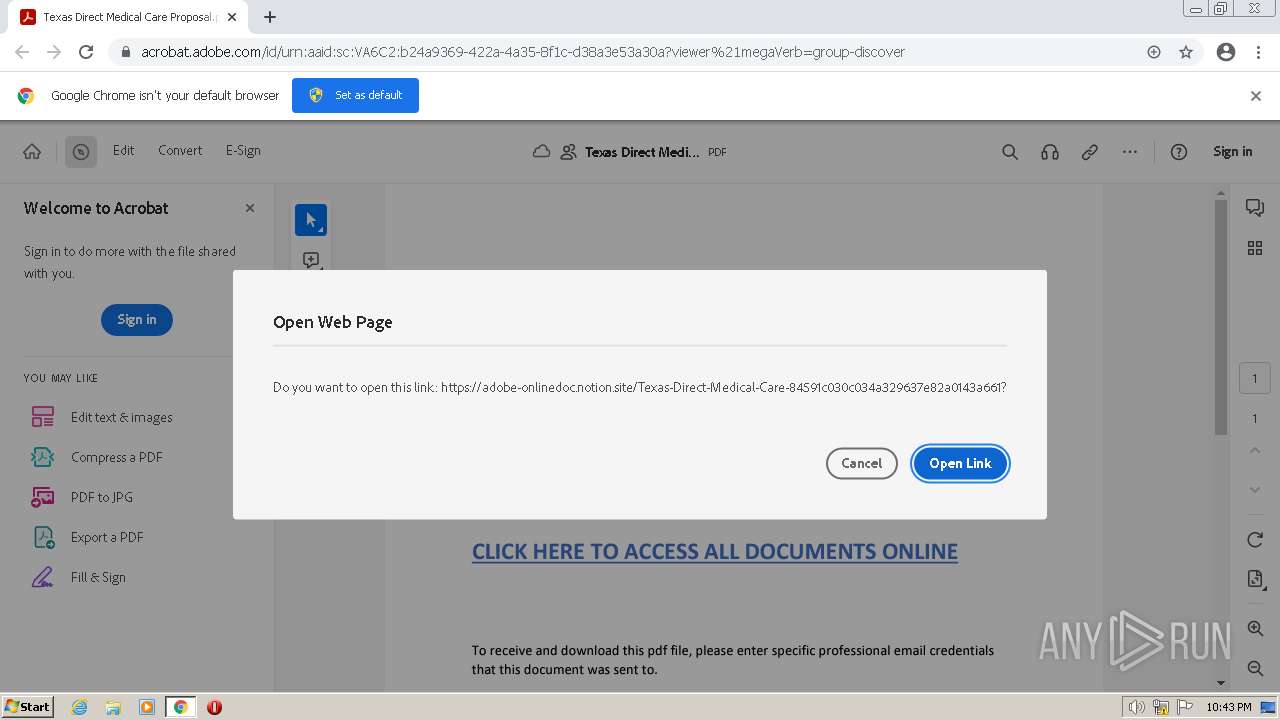Viewport: 1280px width, 720px height.
Task: Close the Welcome to Acrobat panel
Action: click(250, 208)
